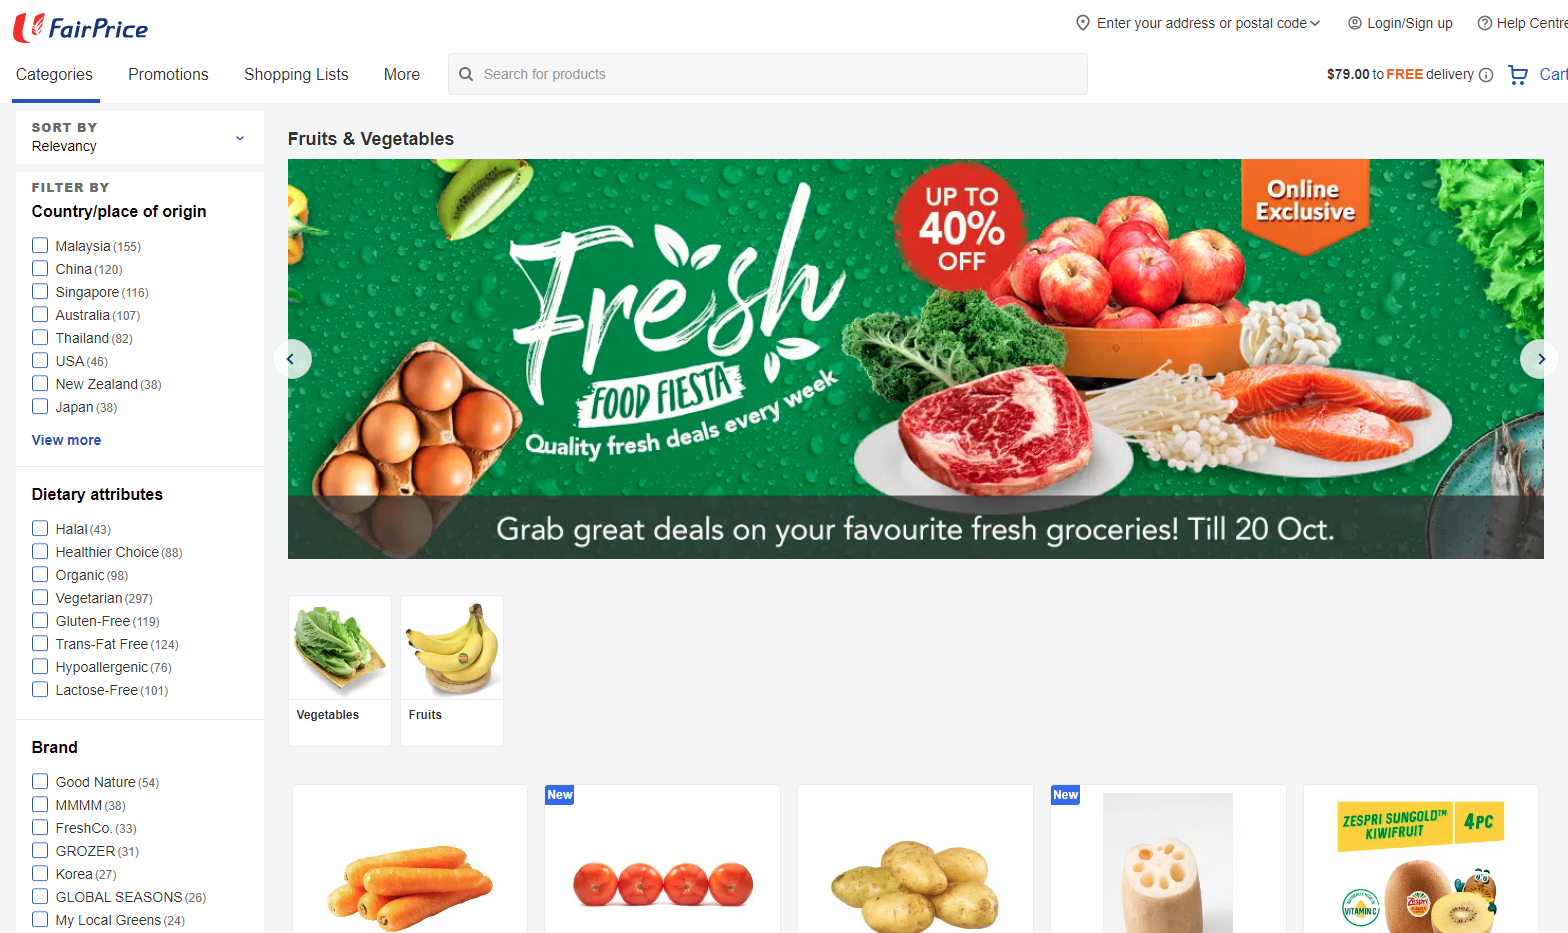The width and height of the screenshot is (1568, 933).
Task: Click the search magnifier icon
Action: tap(466, 74)
